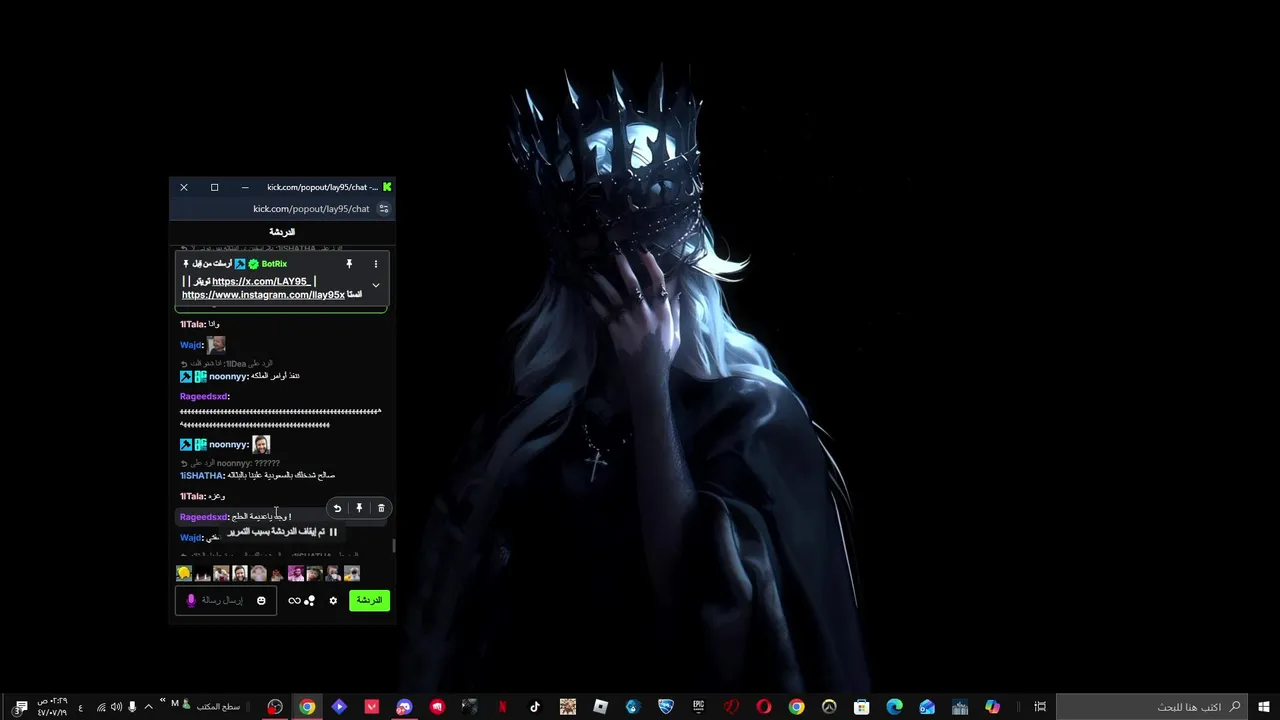Open the emoji picker smiley icon
Screen dimensions: 1280x720
click(x=261, y=600)
